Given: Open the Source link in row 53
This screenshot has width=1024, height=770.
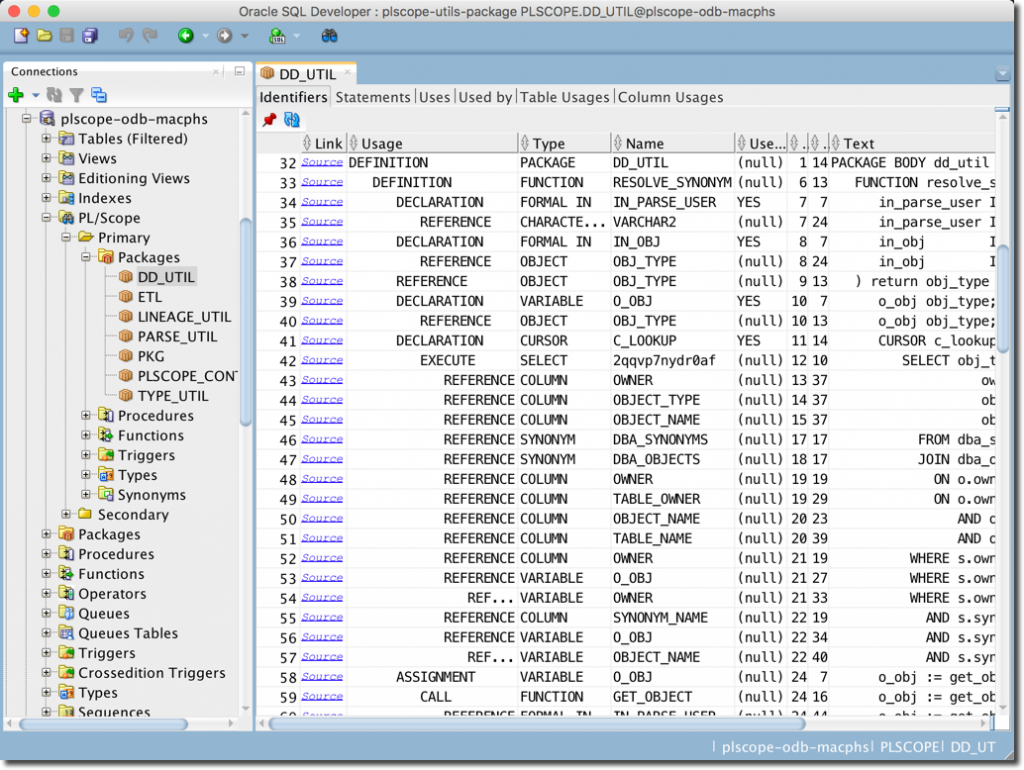Looking at the screenshot, I should point(322,577).
